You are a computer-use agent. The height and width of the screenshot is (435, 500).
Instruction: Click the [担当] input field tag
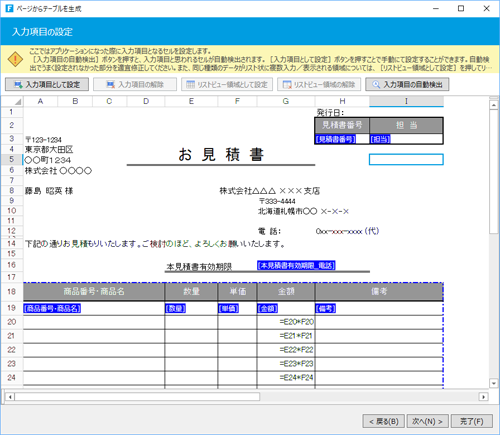380,139
